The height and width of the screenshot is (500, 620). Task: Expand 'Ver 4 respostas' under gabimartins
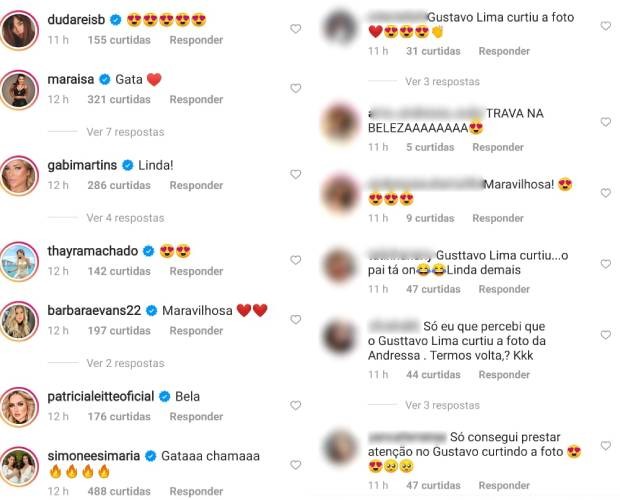click(x=125, y=218)
